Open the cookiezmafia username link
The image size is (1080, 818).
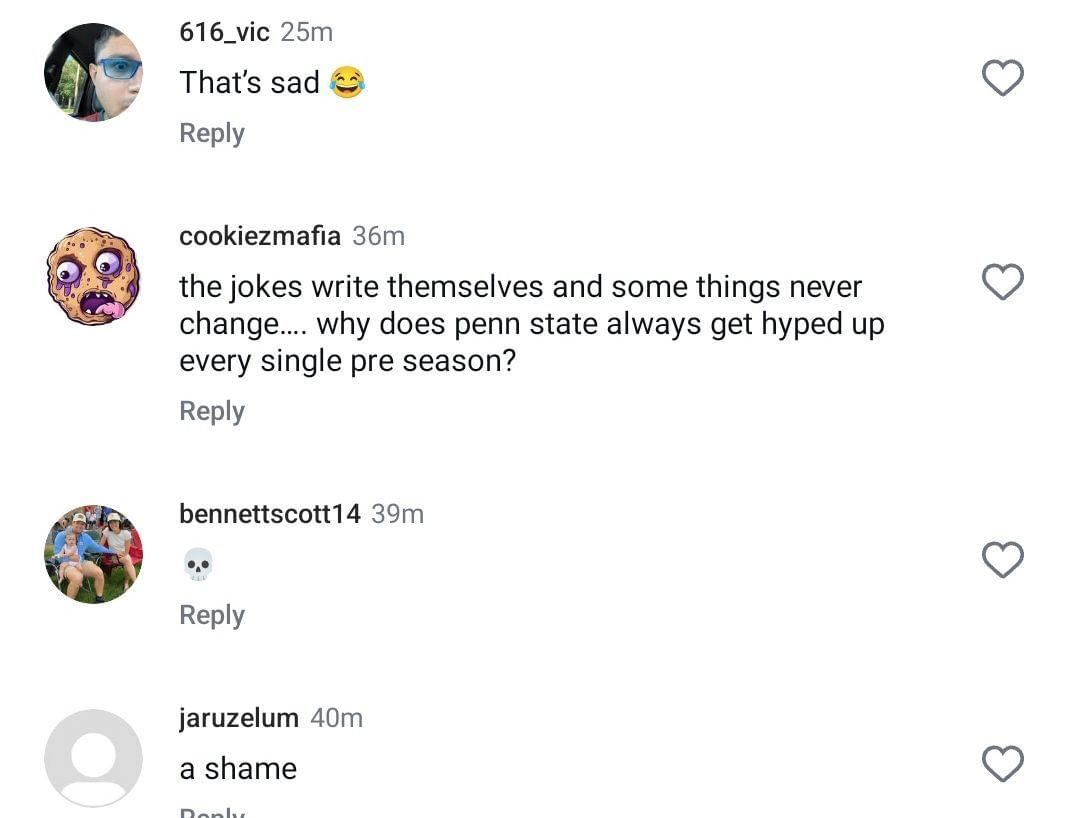point(260,236)
